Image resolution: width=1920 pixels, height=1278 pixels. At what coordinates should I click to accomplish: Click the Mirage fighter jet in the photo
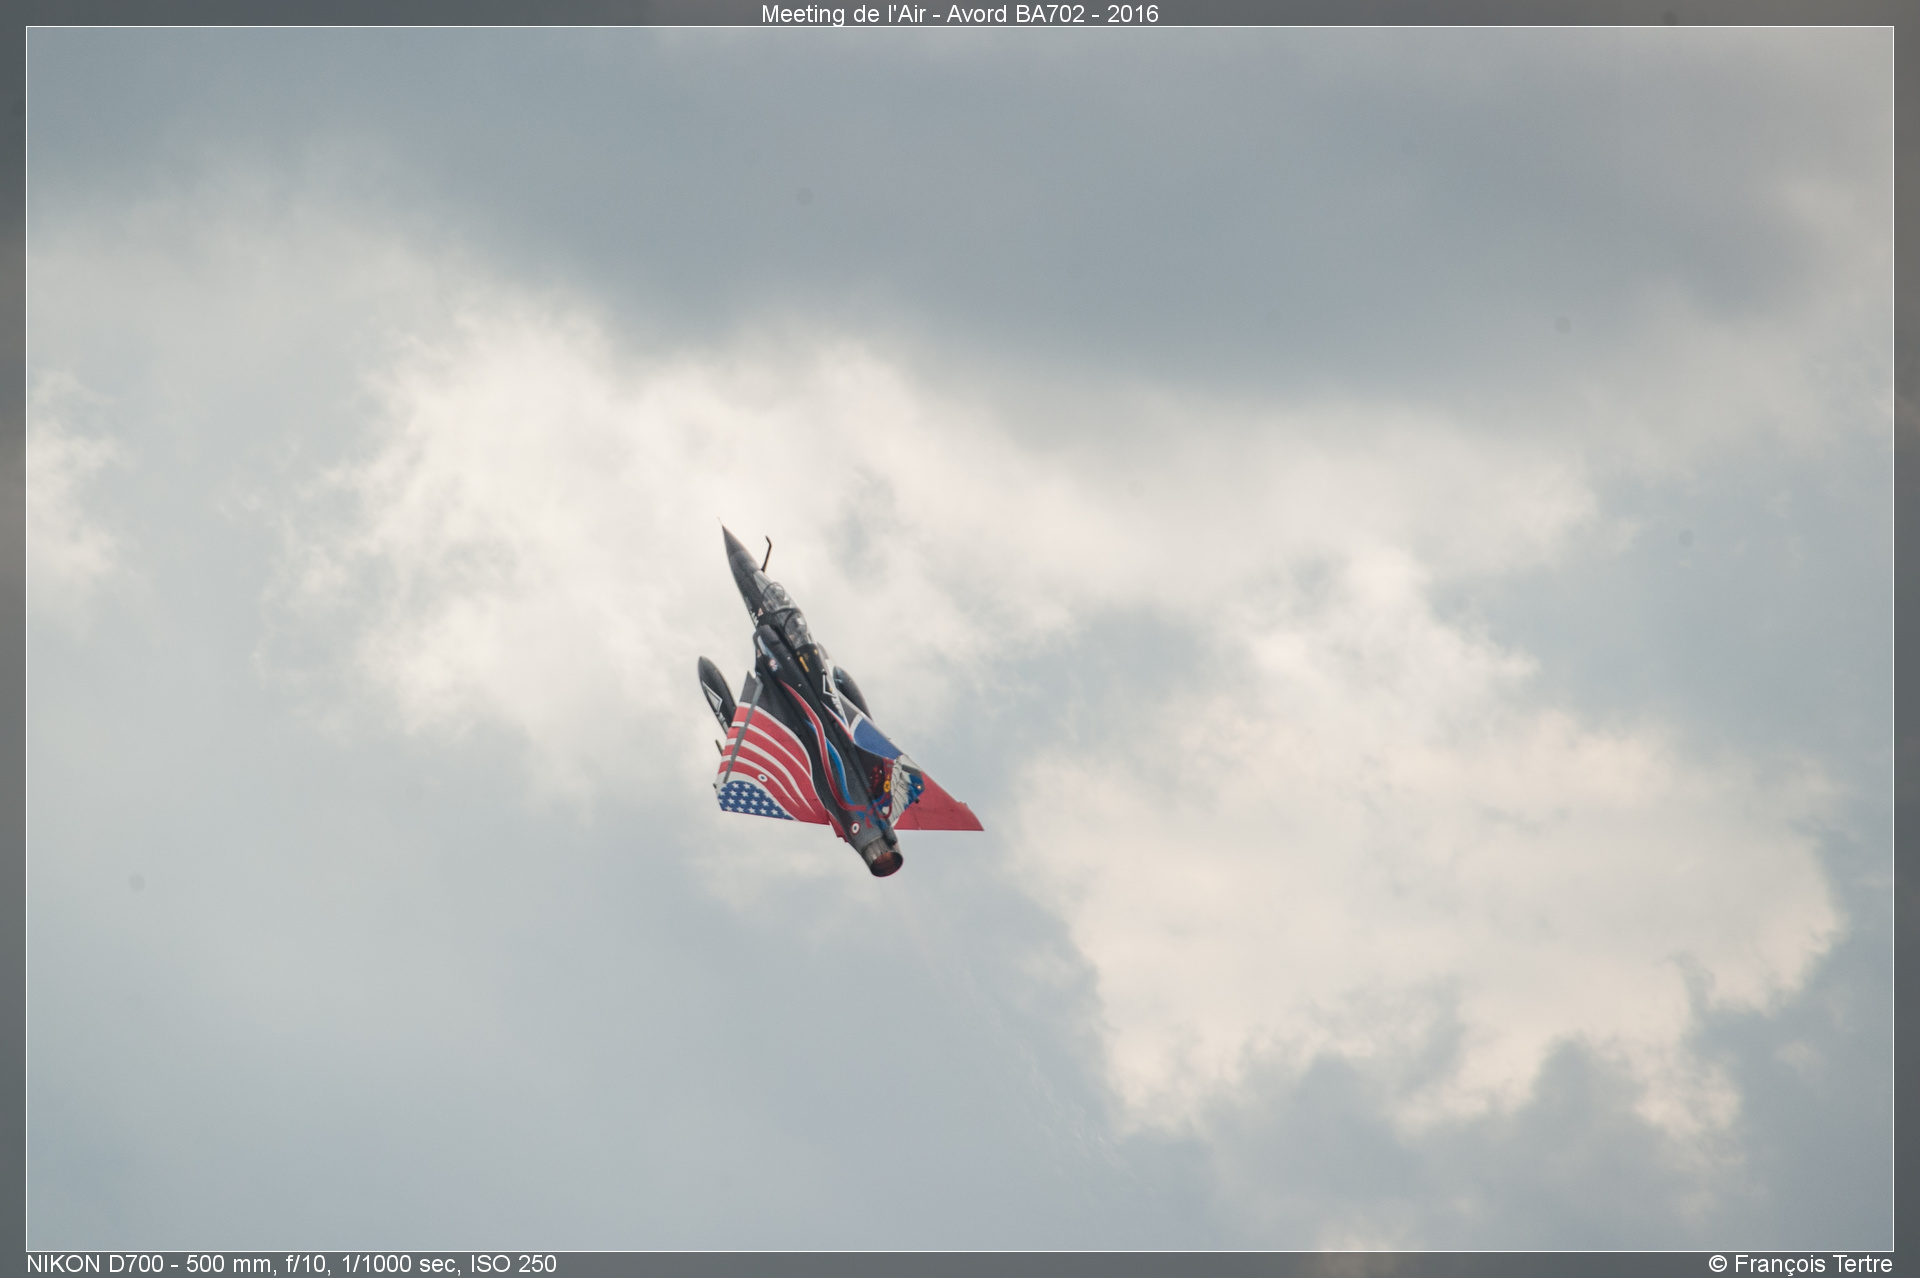point(840,701)
